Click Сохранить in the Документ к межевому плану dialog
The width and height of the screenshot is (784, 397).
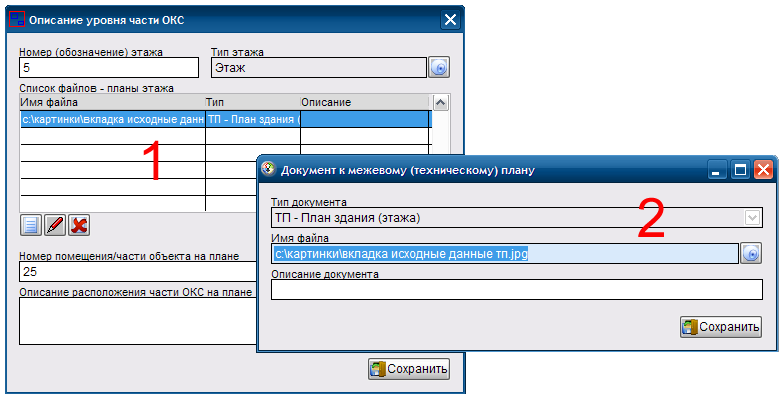click(721, 327)
